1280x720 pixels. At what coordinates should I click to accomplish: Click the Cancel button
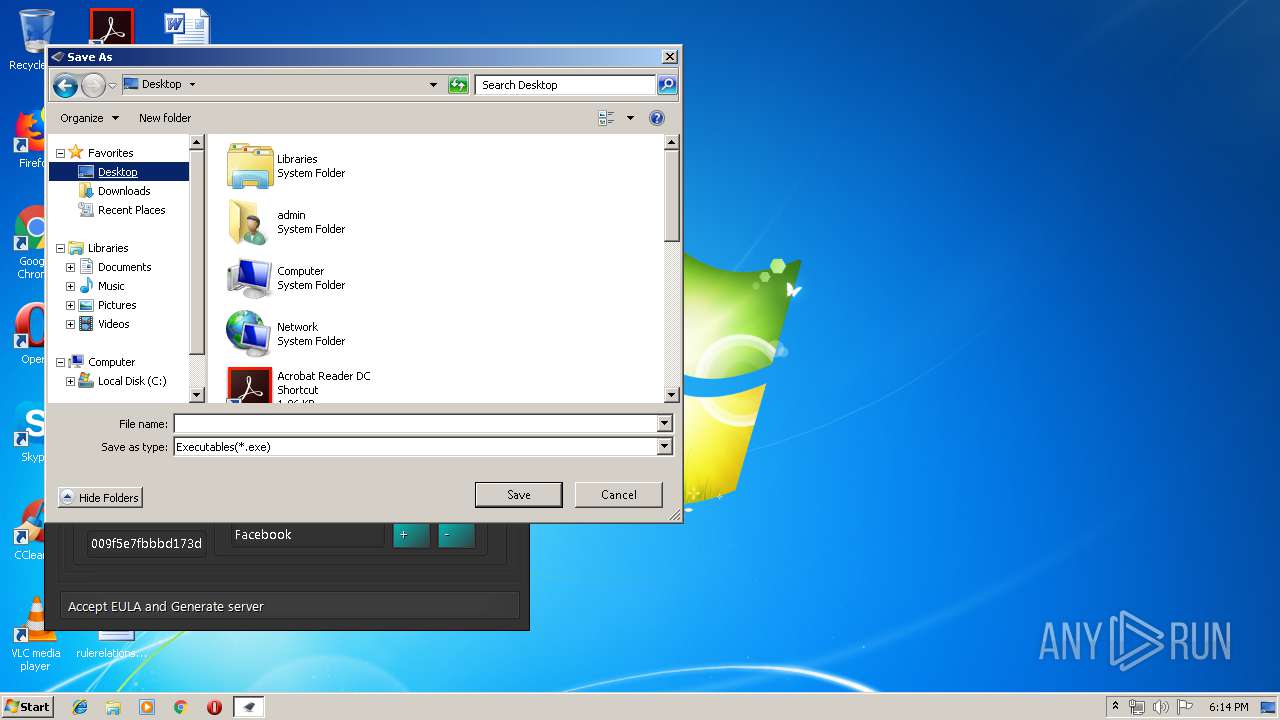[x=619, y=495]
